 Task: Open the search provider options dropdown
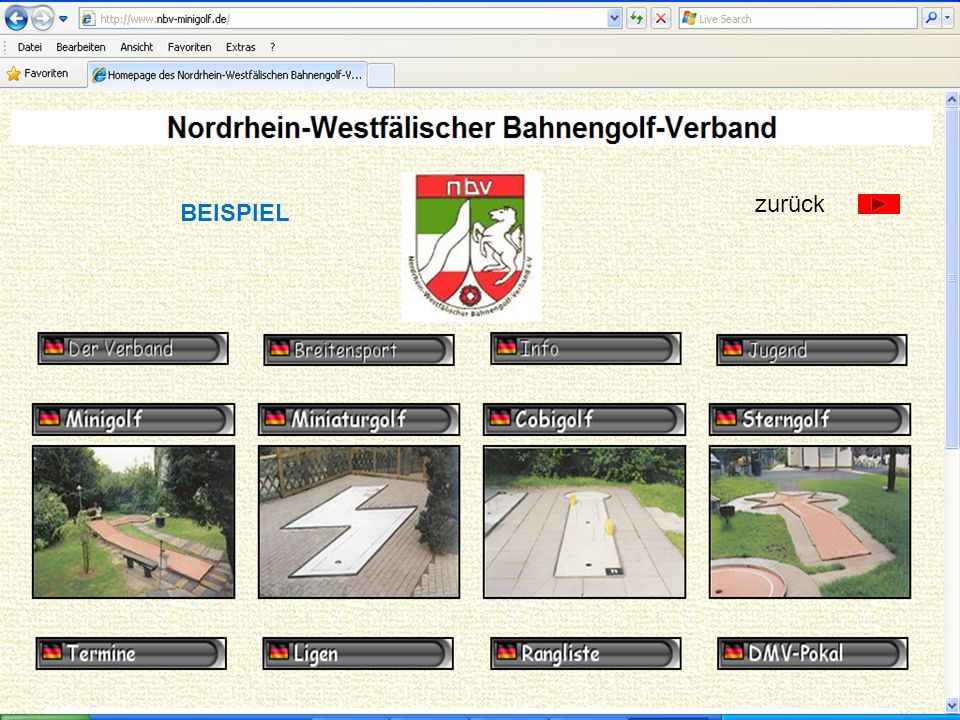(x=948, y=19)
